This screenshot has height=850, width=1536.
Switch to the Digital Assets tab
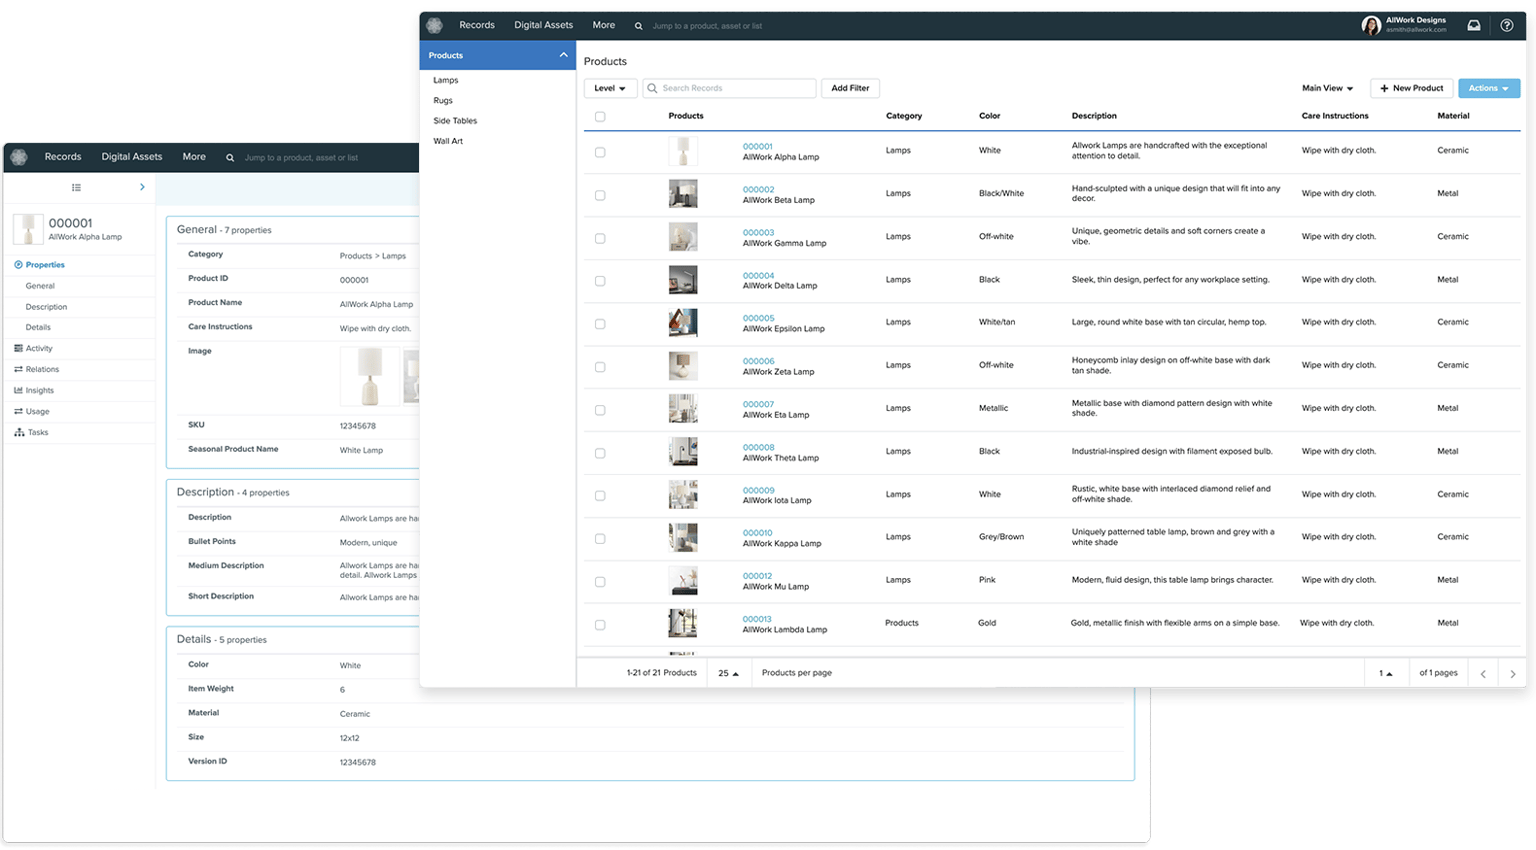click(543, 25)
